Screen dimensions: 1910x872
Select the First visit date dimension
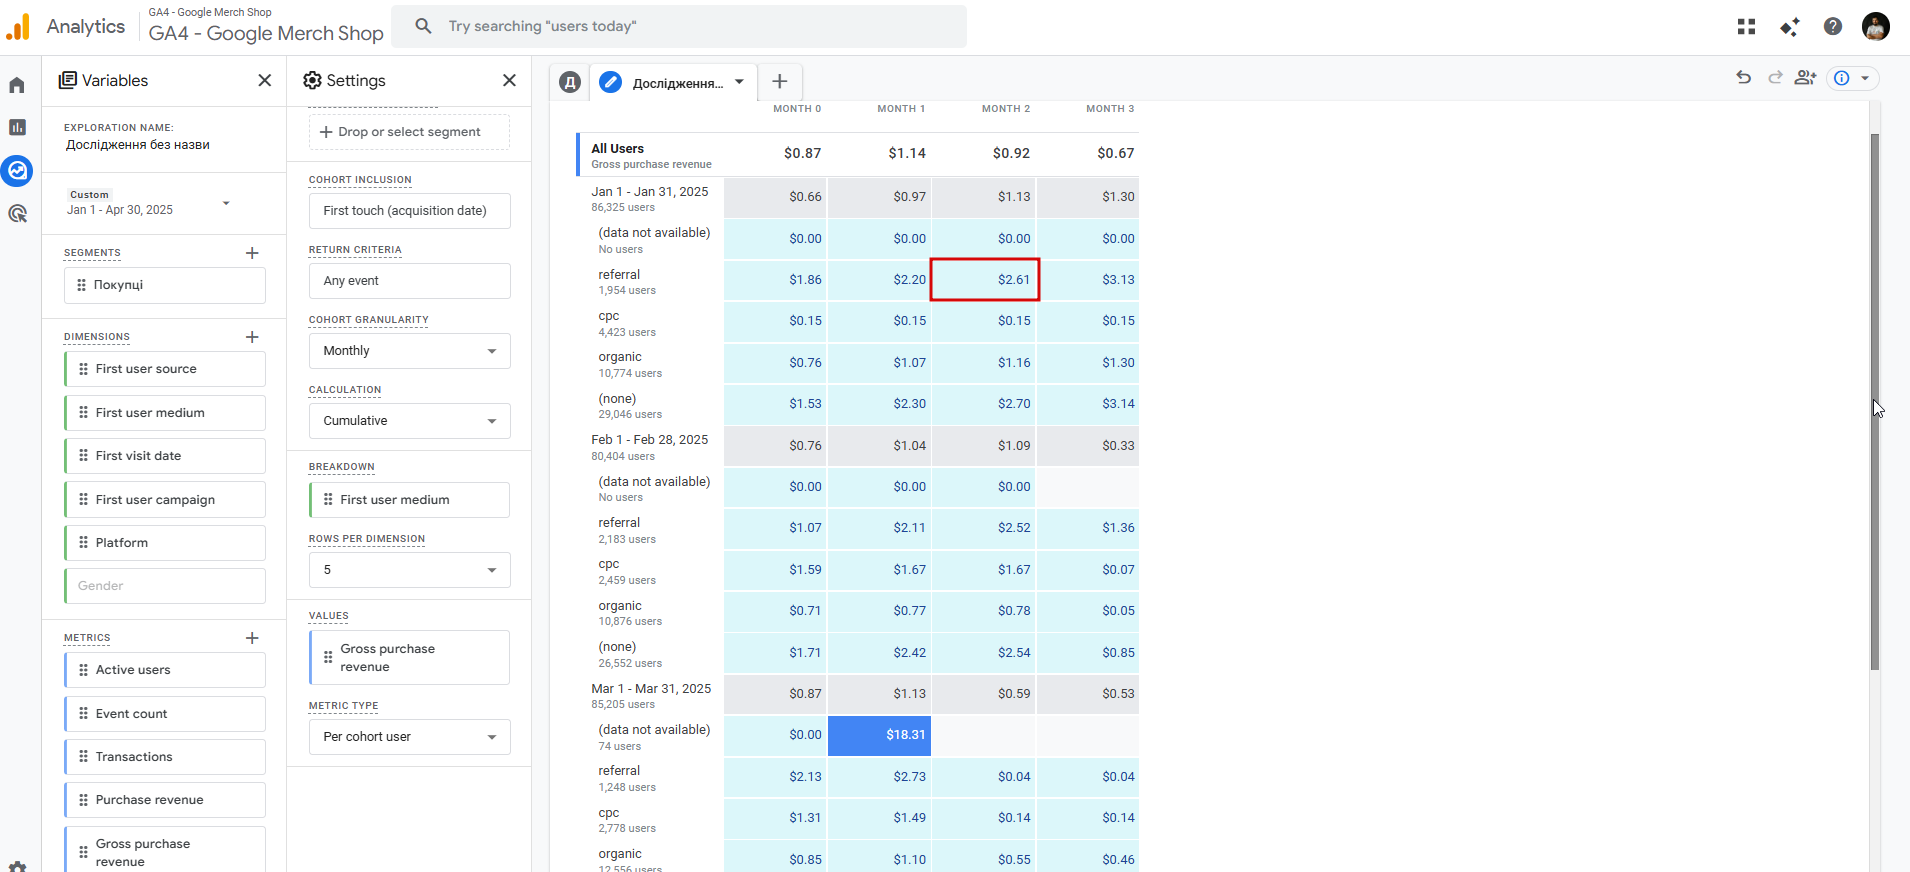165,456
